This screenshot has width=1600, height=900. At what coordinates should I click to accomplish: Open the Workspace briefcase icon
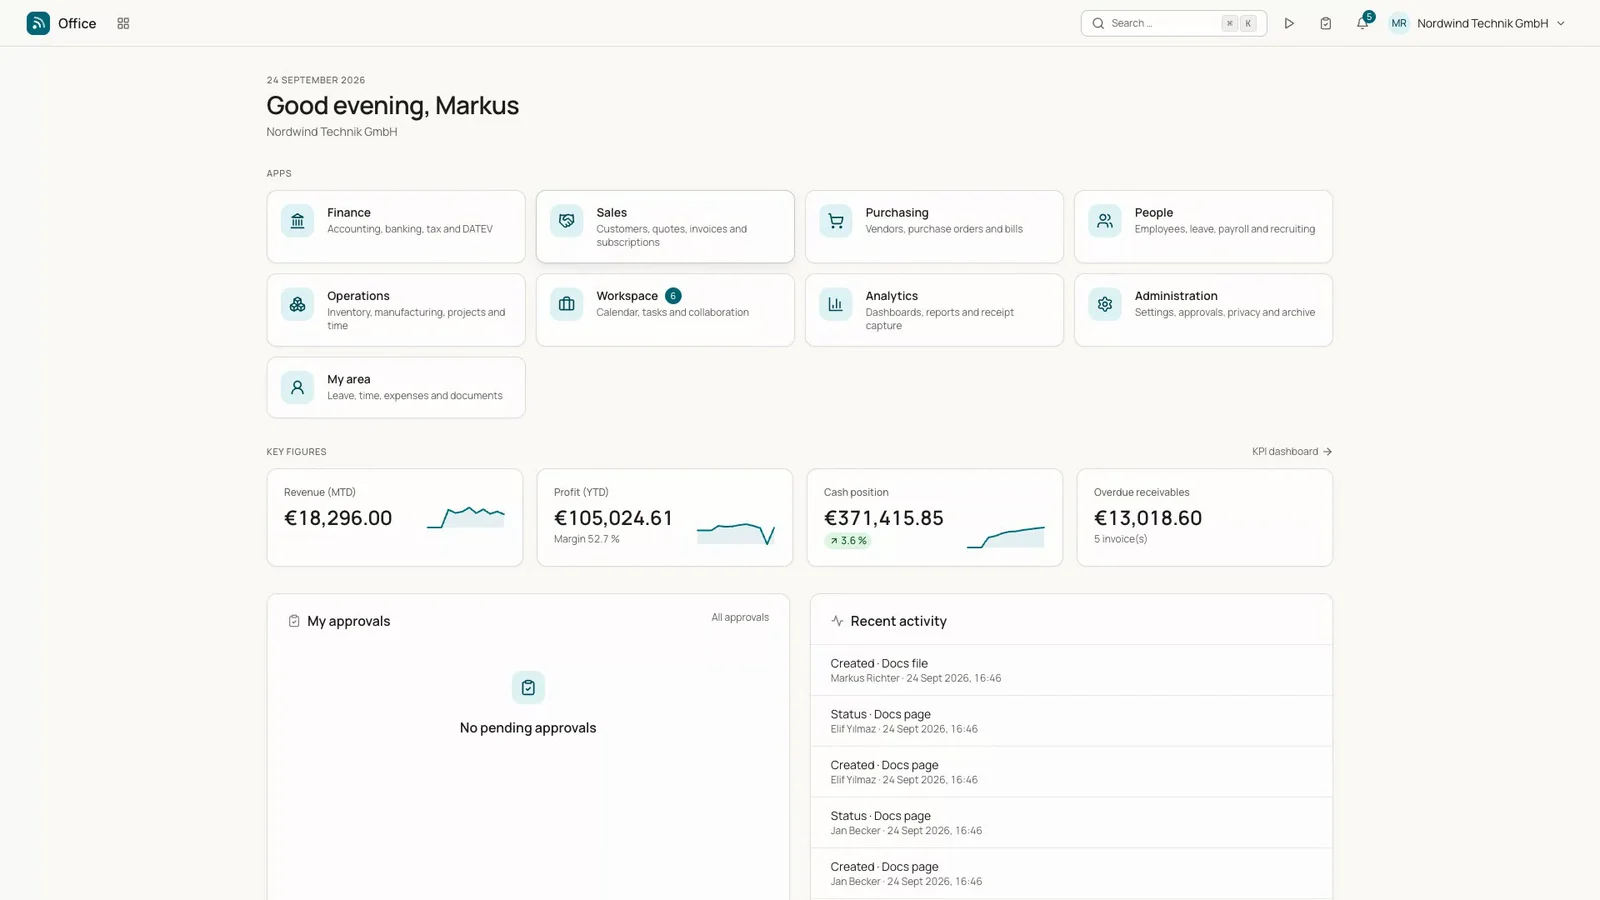(x=567, y=304)
